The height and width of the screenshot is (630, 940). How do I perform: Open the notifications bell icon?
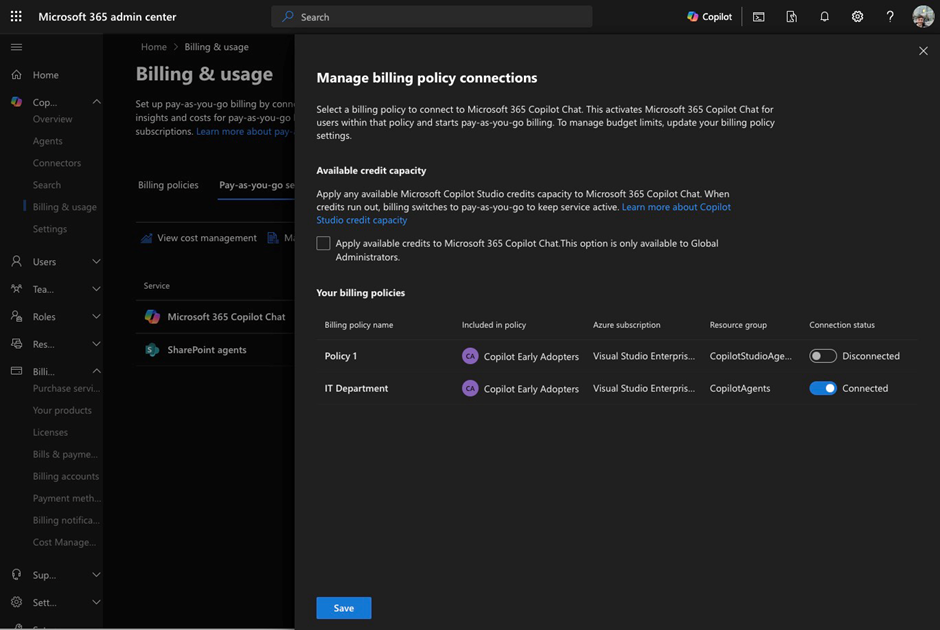pos(824,17)
